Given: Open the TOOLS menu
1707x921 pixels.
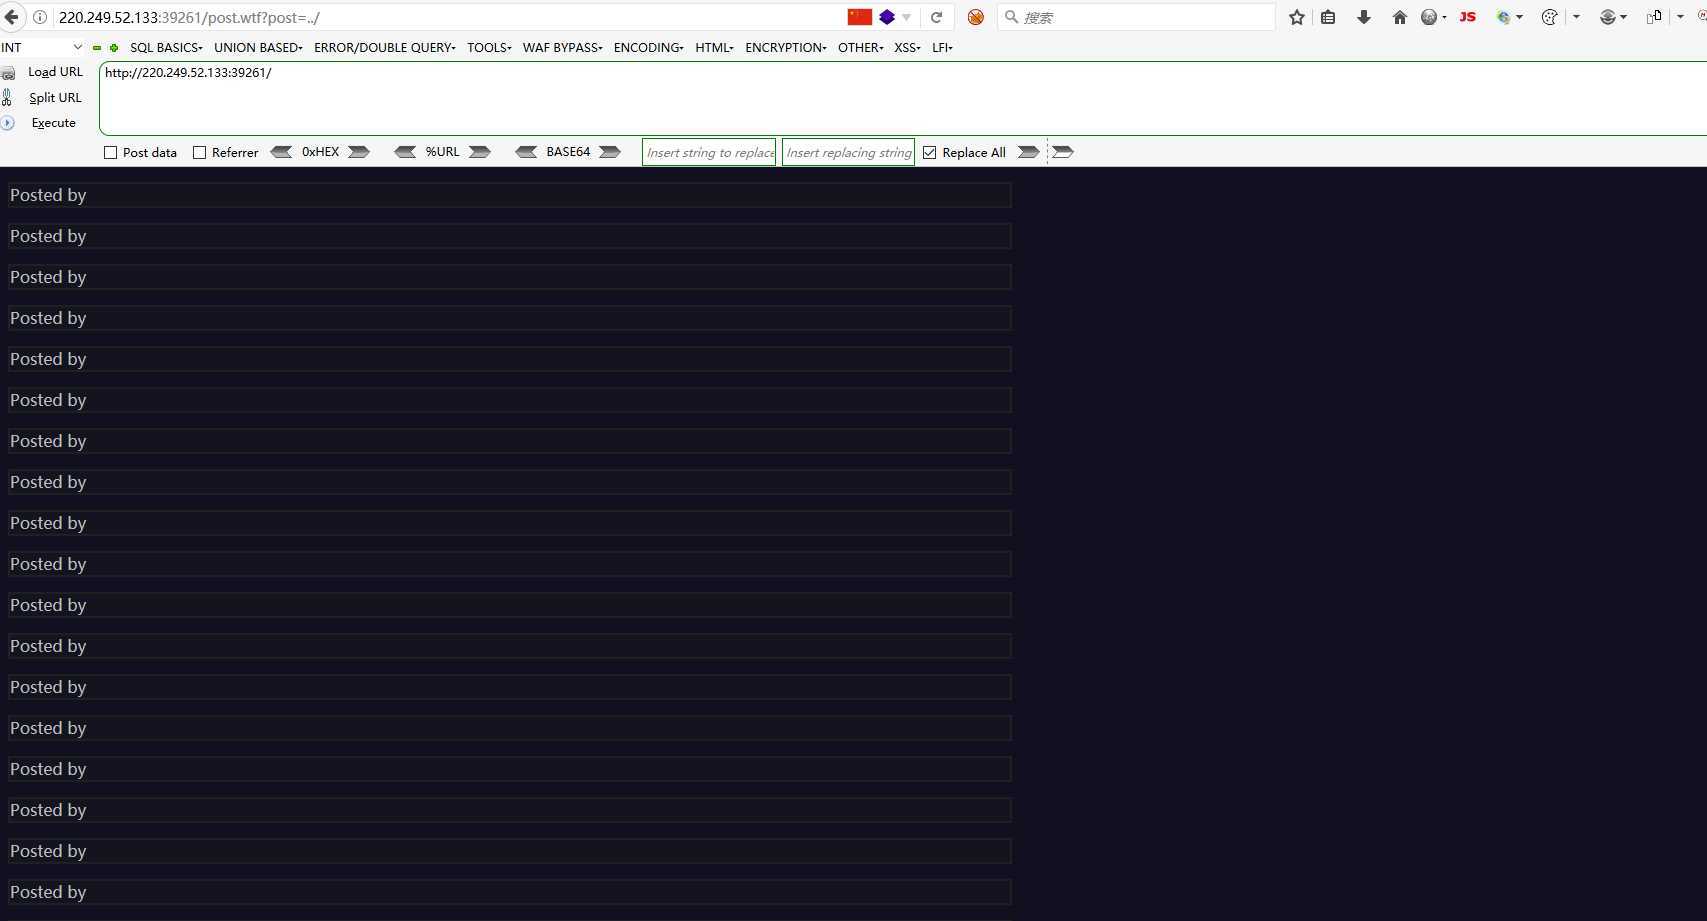Looking at the screenshot, I should 489,48.
